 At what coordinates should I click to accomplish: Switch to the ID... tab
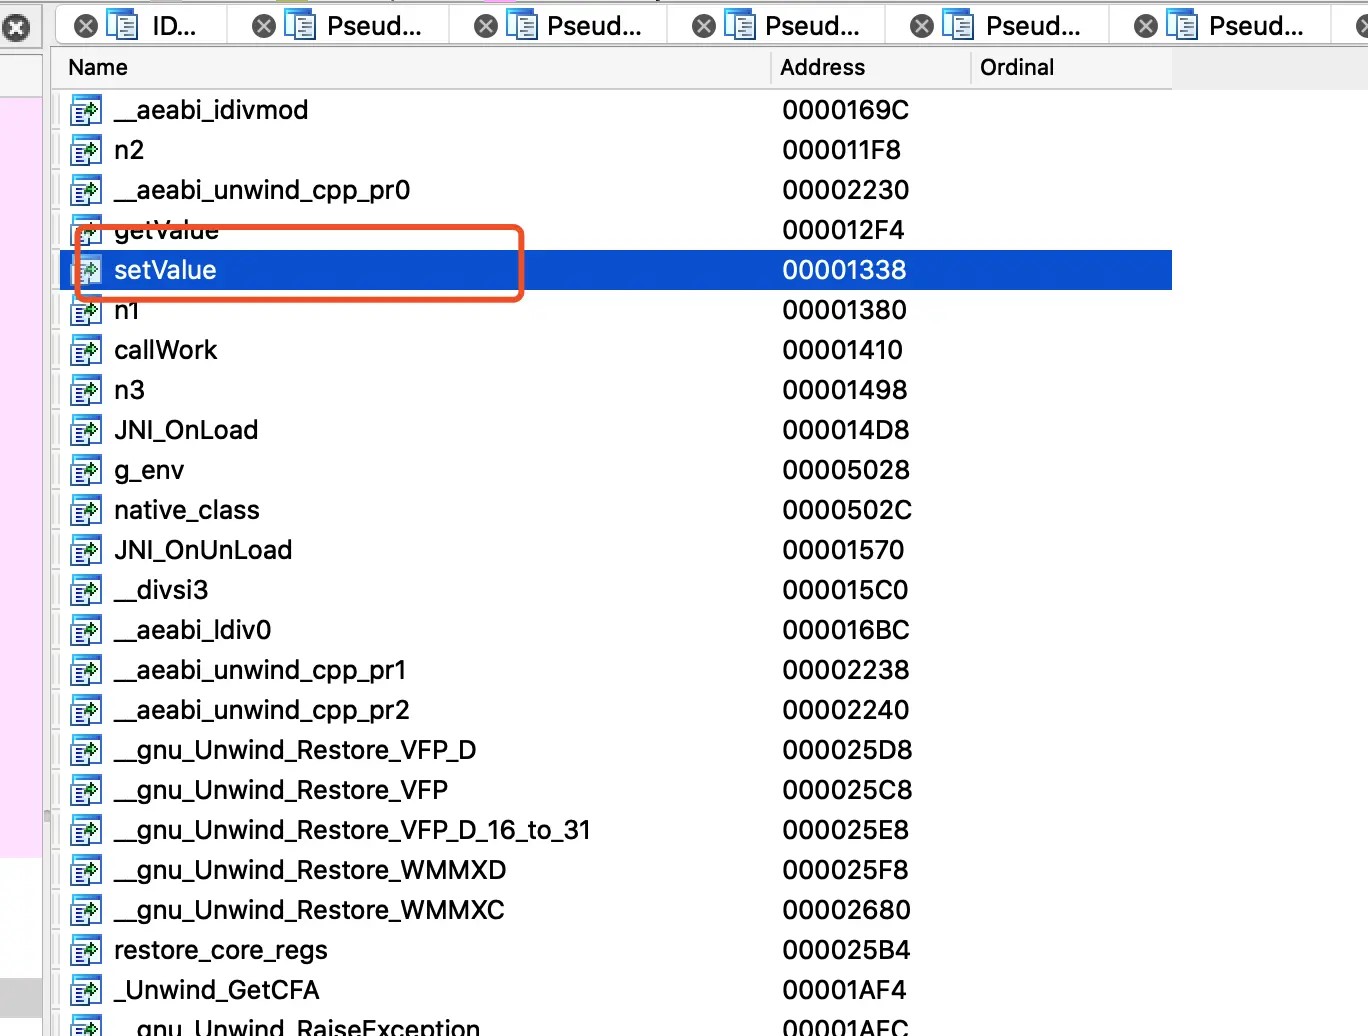[173, 26]
